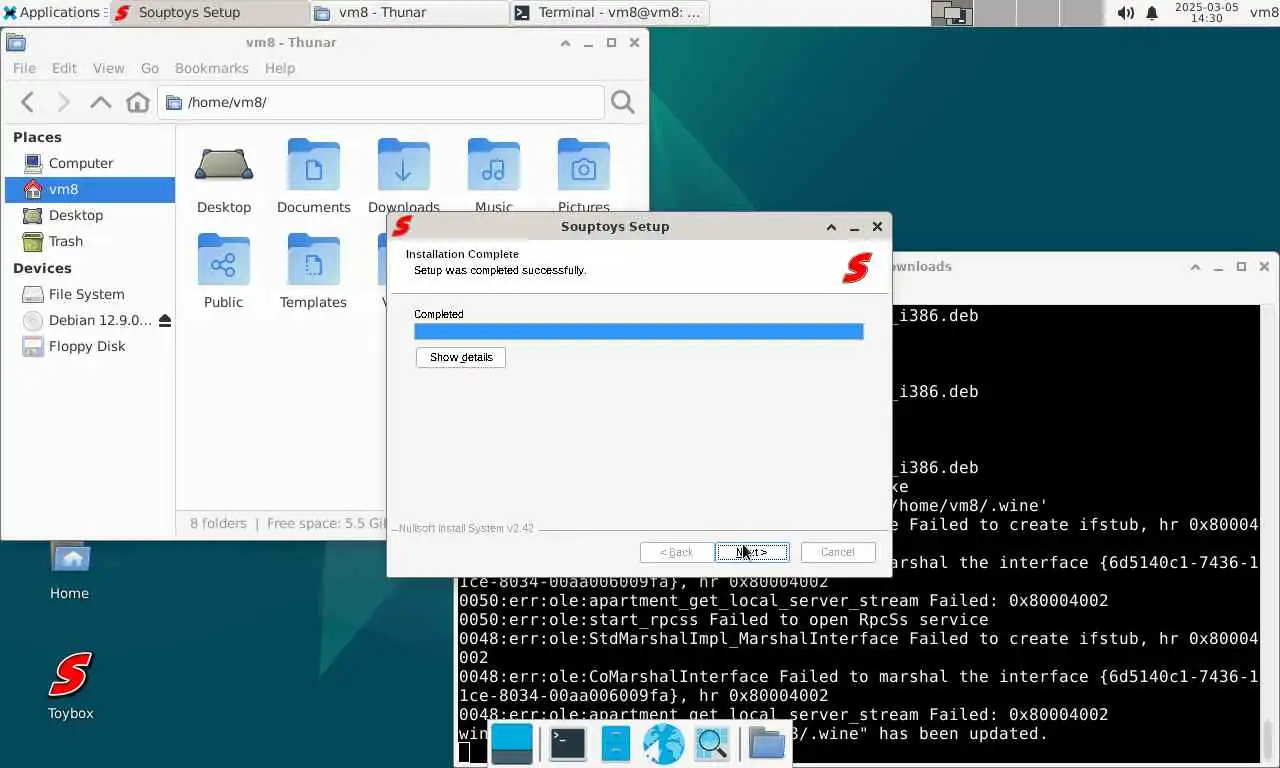Screen dimensions: 1280x768
Task: Click the volume speaker icon
Action: pos(1126,13)
